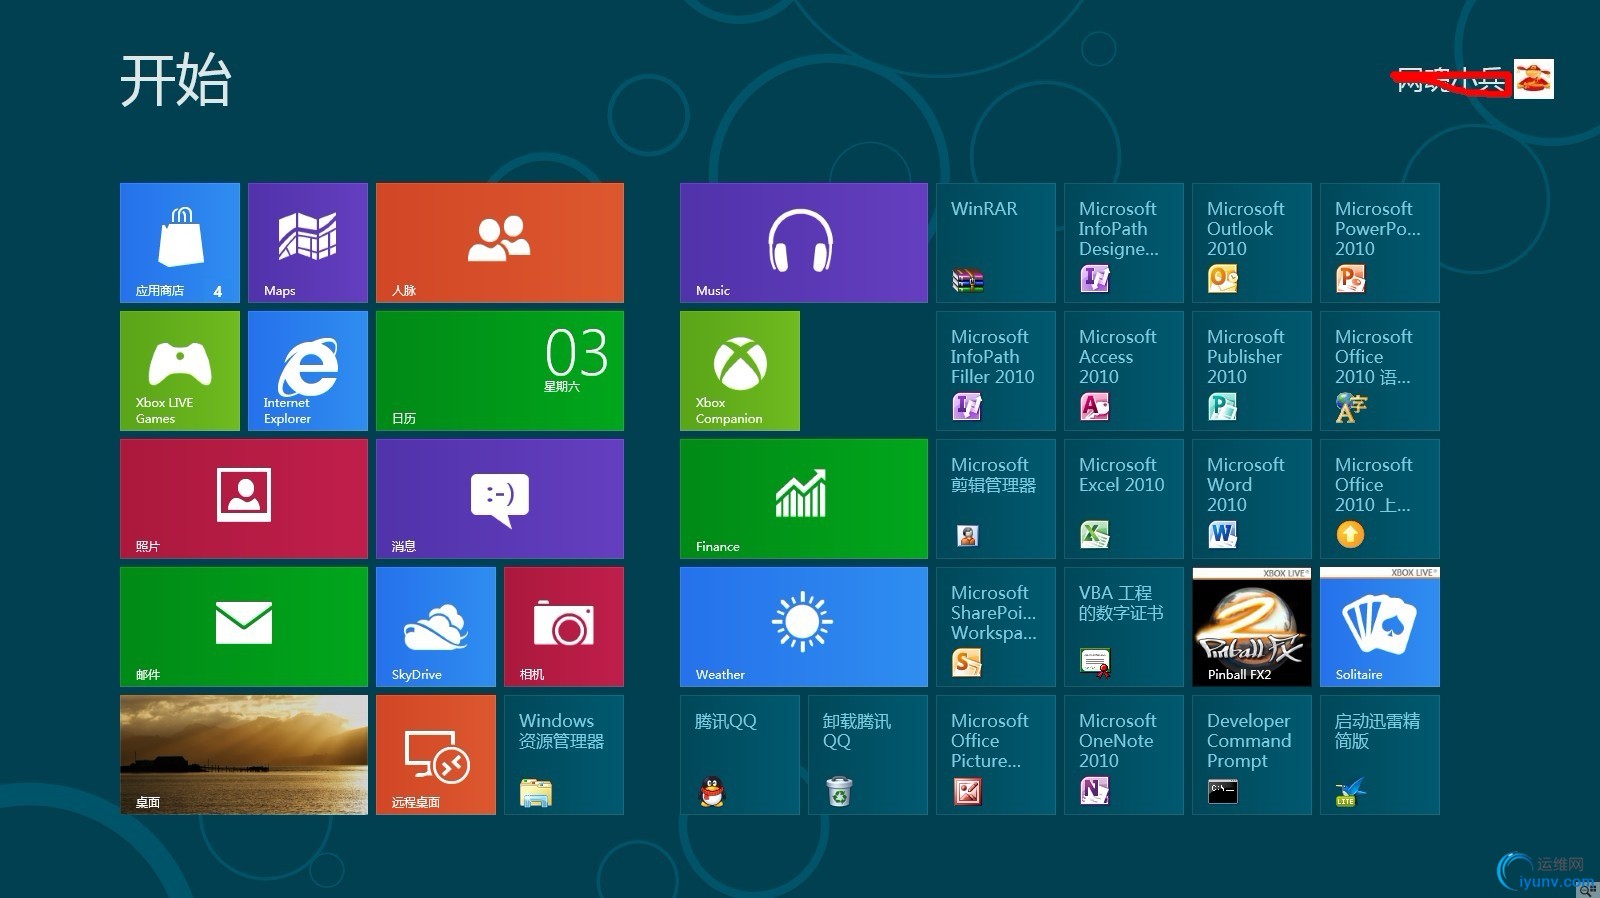Screen dimensions: 1600x898
Task: Launch WinRAR tile
Action: (x=996, y=243)
